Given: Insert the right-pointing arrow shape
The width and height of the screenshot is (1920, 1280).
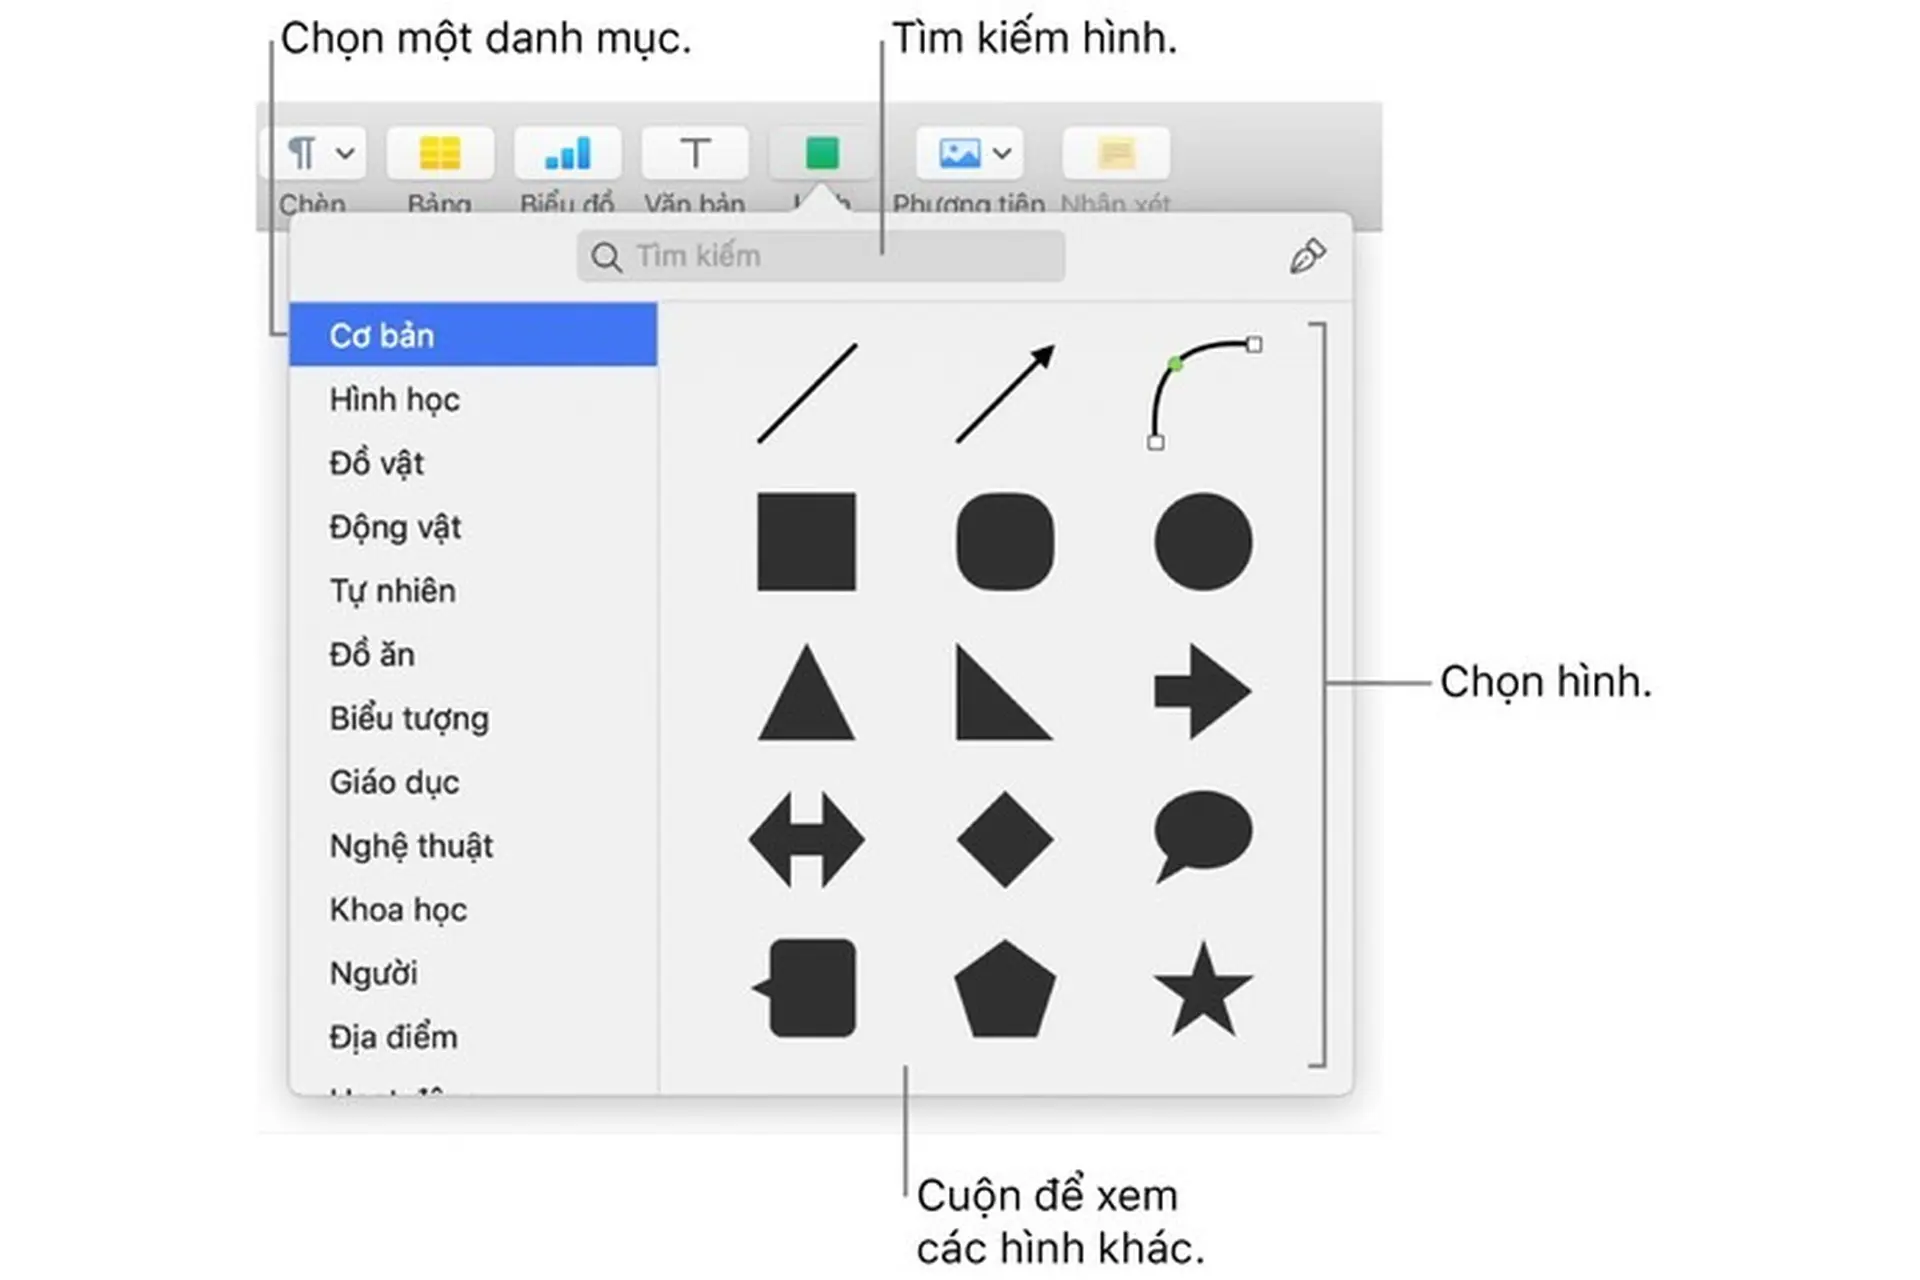Looking at the screenshot, I should (x=1203, y=692).
